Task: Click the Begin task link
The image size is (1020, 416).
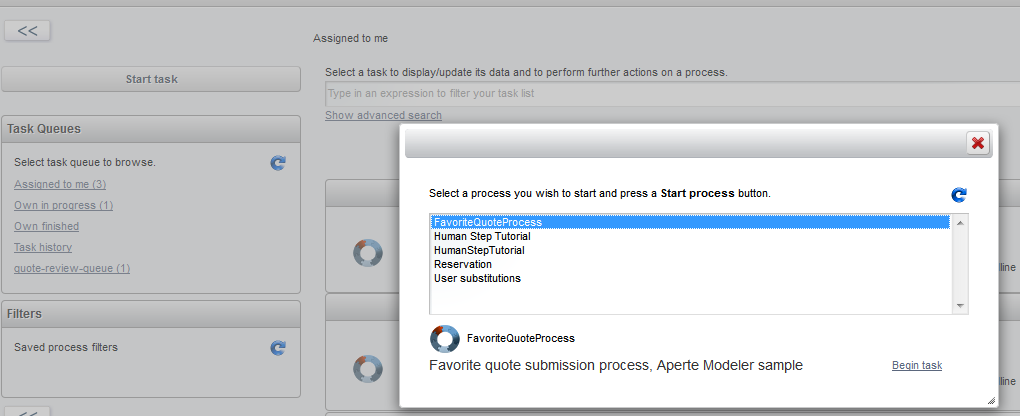Action: (x=916, y=365)
